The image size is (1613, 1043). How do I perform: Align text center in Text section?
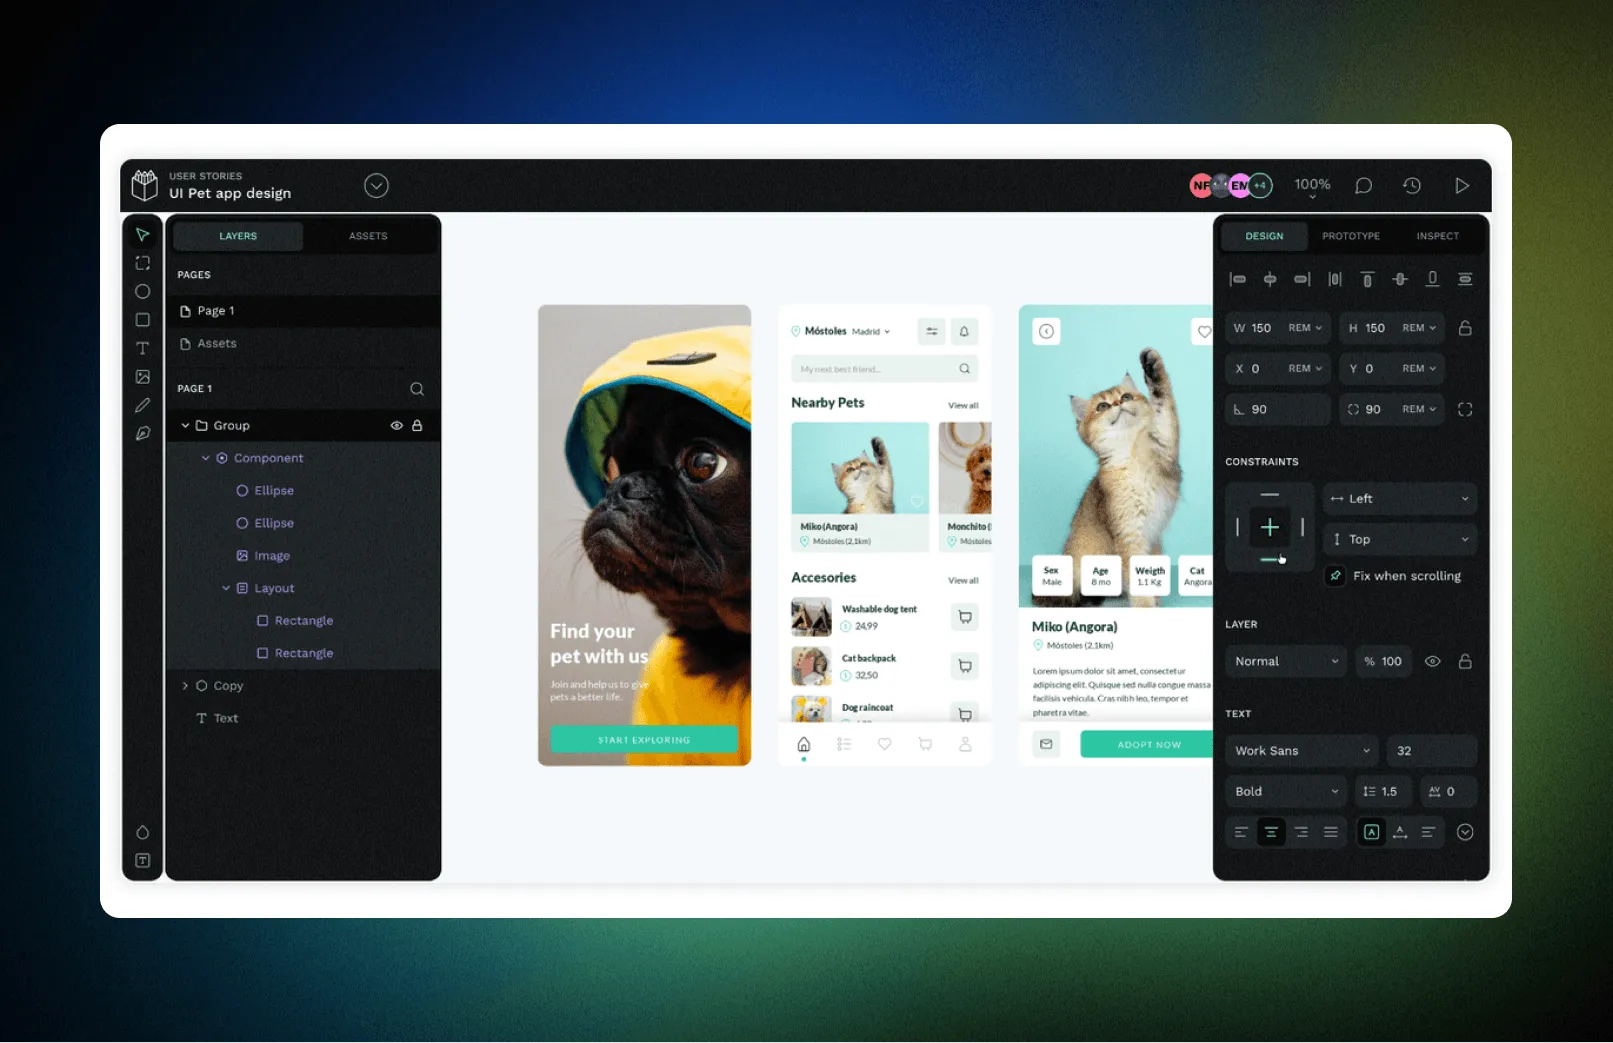[1271, 832]
